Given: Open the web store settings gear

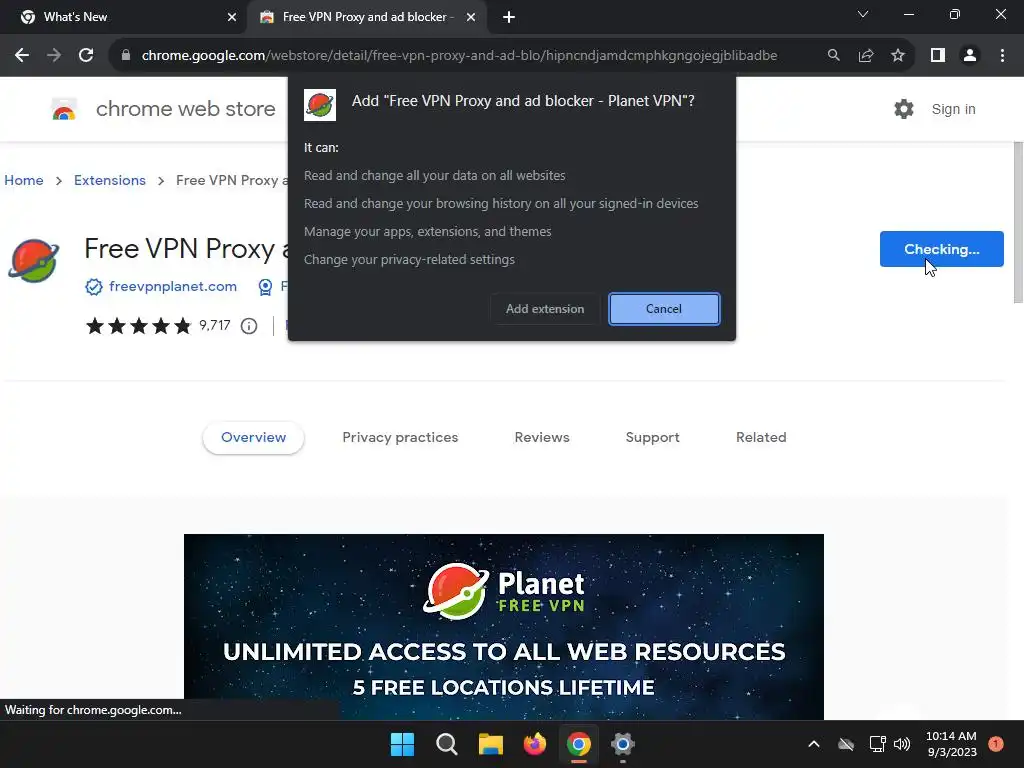Looking at the screenshot, I should point(904,109).
